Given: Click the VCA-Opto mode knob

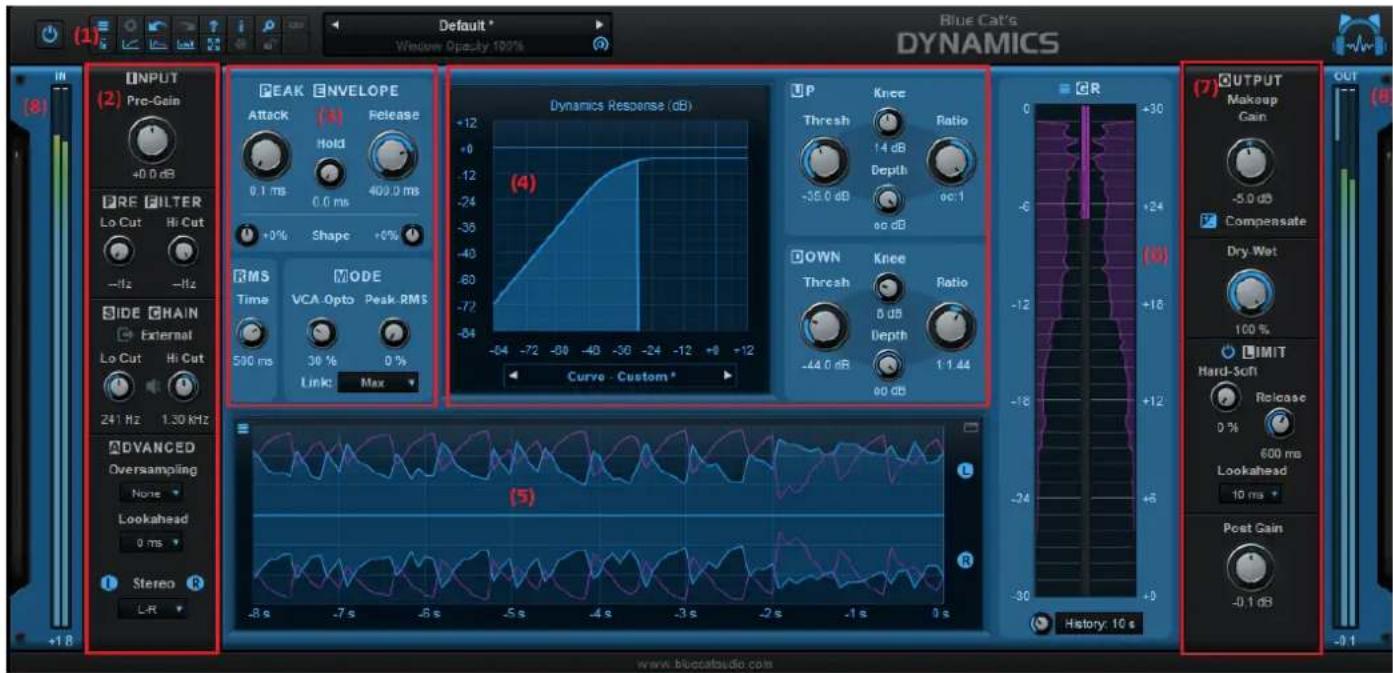Looking at the screenshot, I should 320,334.
